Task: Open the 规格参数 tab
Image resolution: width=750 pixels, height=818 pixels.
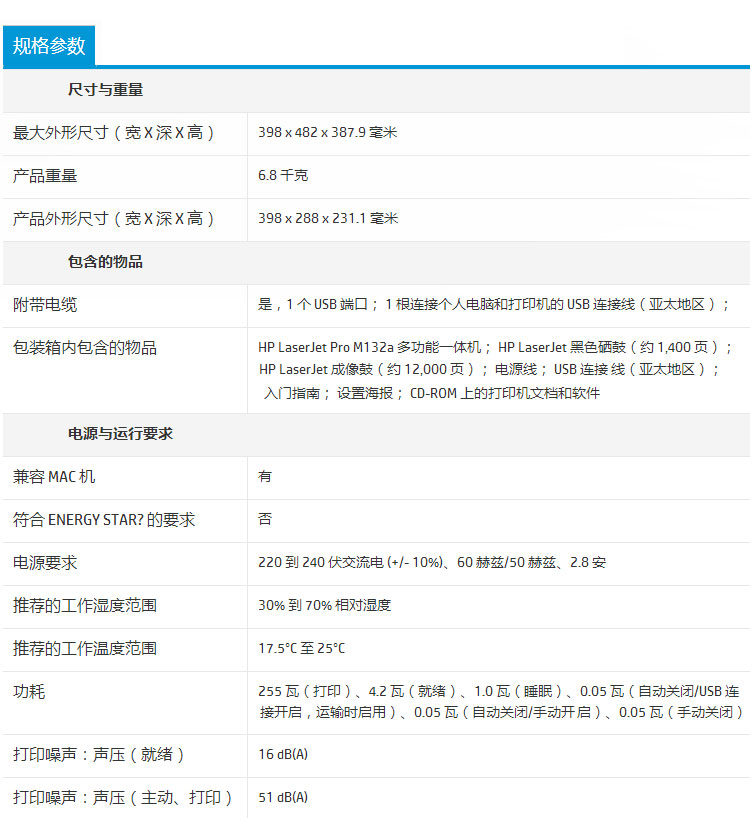Action: 49,46
